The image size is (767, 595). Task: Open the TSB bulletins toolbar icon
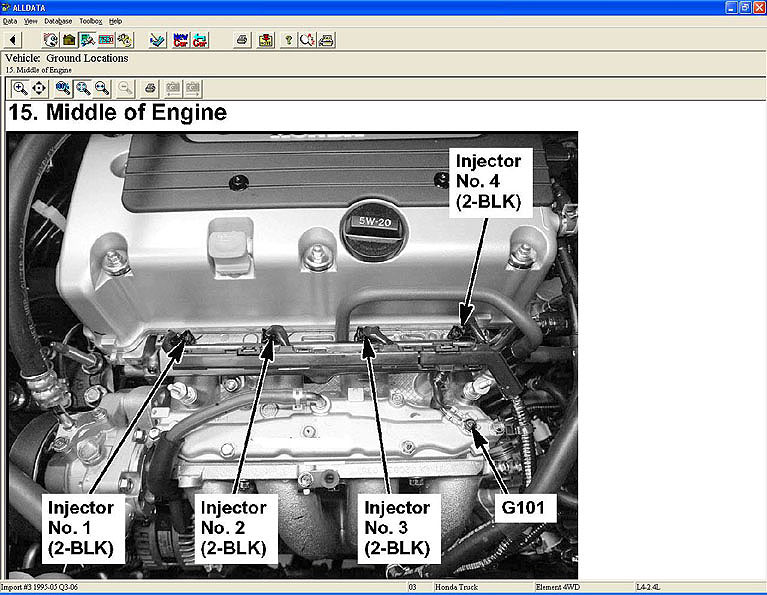105,40
